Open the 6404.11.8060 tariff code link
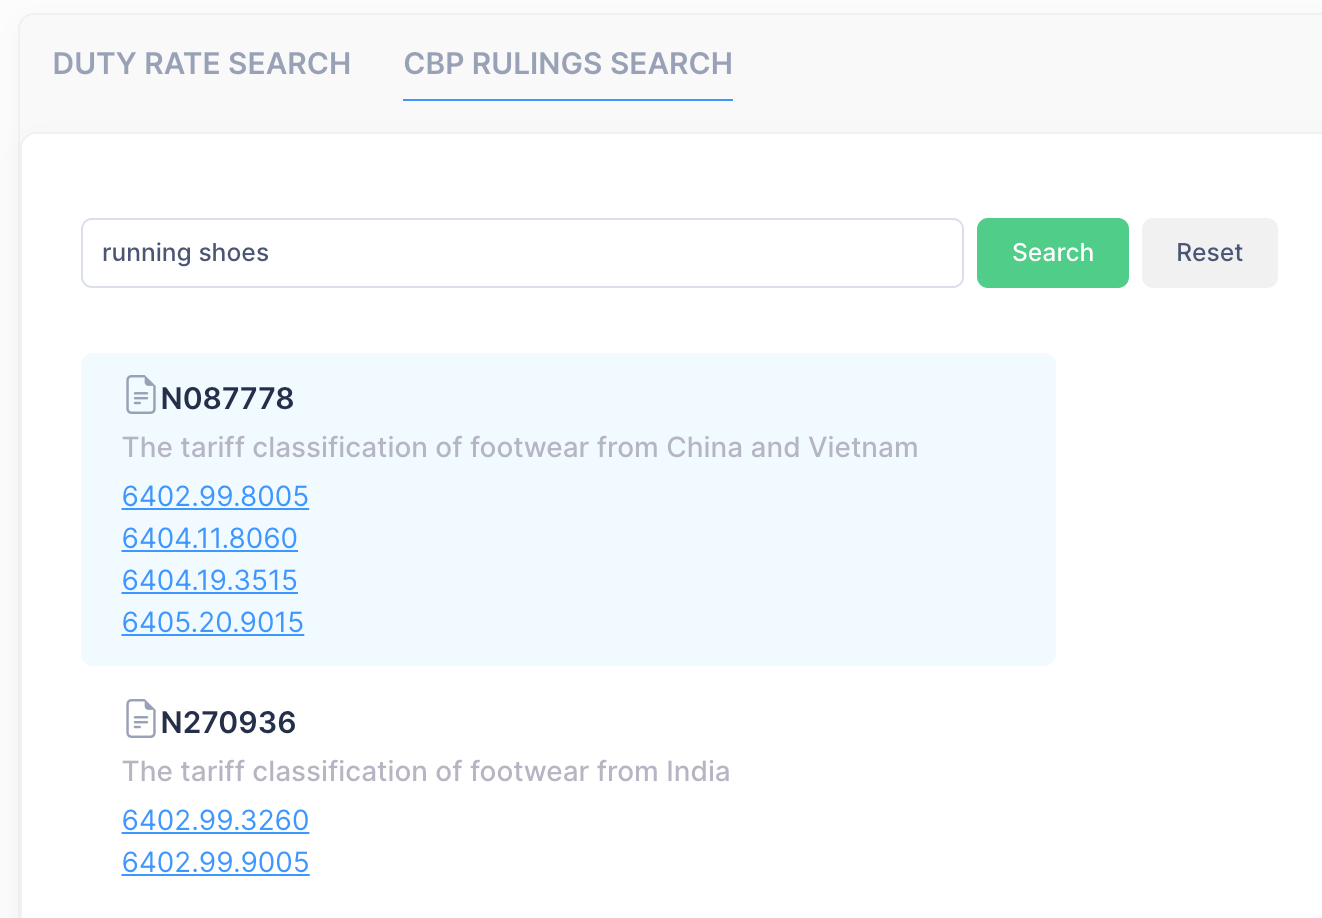This screenshot has width=1322, height=918. [210, 539]
